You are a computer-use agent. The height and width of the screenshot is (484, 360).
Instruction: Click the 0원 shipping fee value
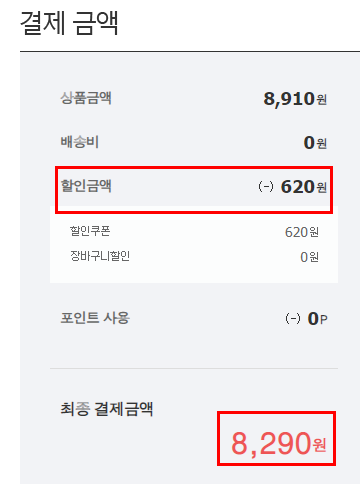[x=315, y=143]
